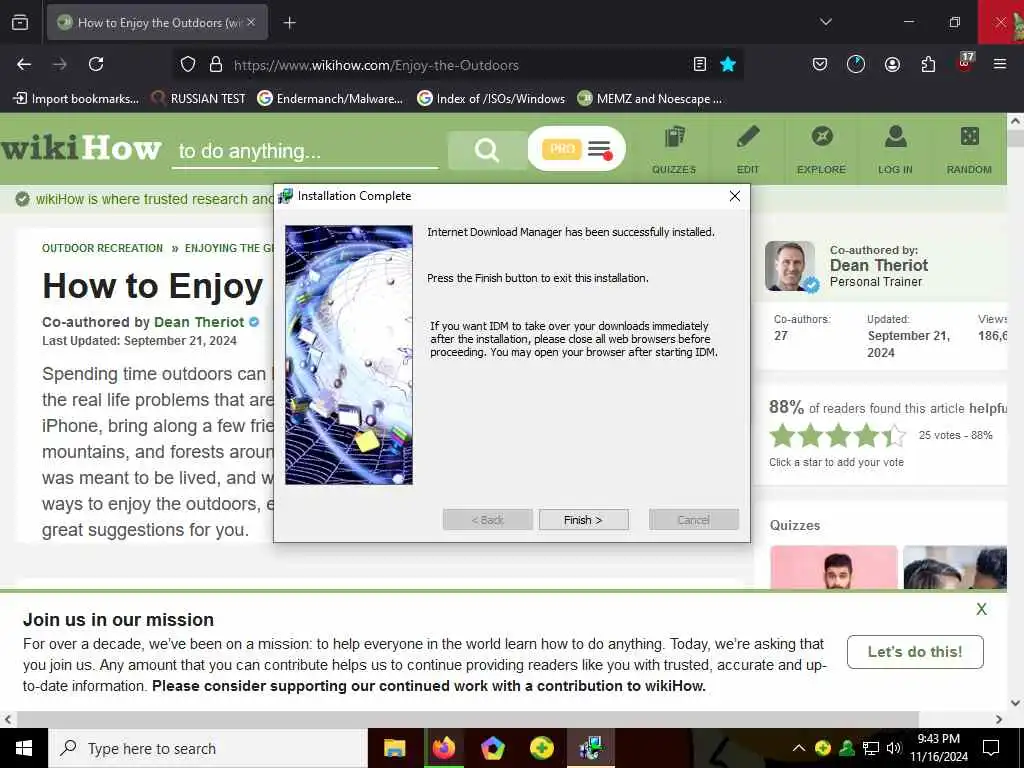This screenshot has width=1024, height=768.
Task: Dismiss the Join us mission banner
Action: click(x=981, y=609)
